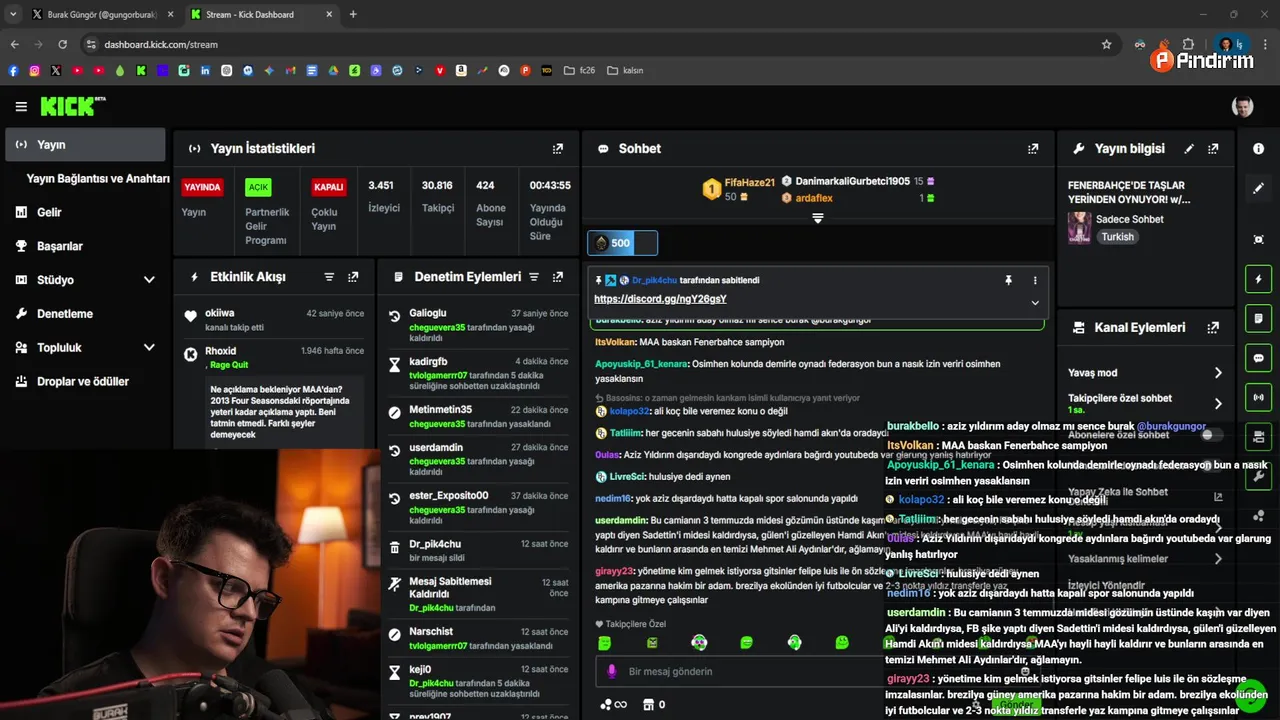Click the focus frame icon in right toolbar
This screenshot has width=1280, height=720.
click(1258, 239)
